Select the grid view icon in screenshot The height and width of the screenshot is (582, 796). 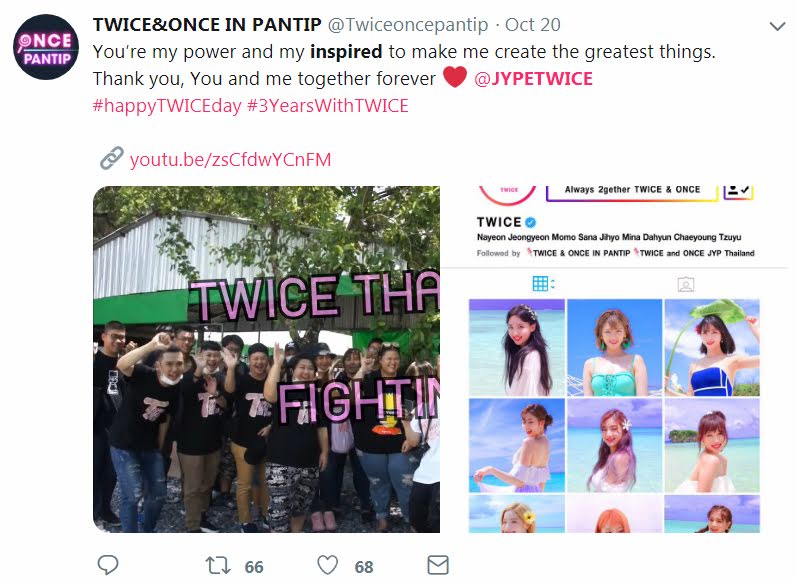(x=543, y=283)
